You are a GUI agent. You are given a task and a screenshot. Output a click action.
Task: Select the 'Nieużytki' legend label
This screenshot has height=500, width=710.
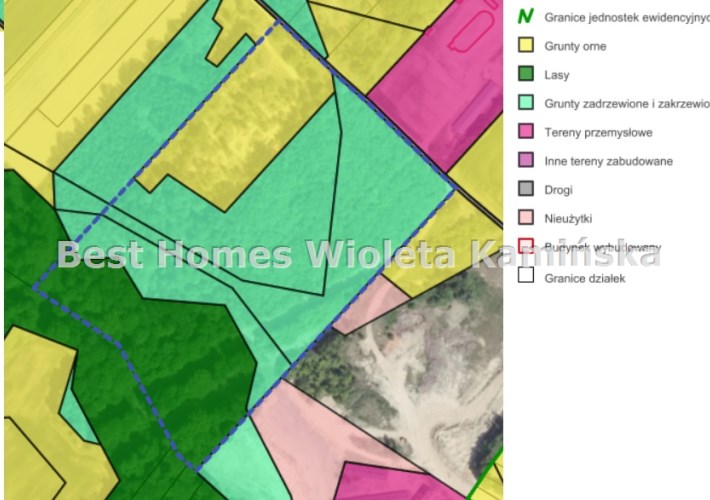click(568, 219)
